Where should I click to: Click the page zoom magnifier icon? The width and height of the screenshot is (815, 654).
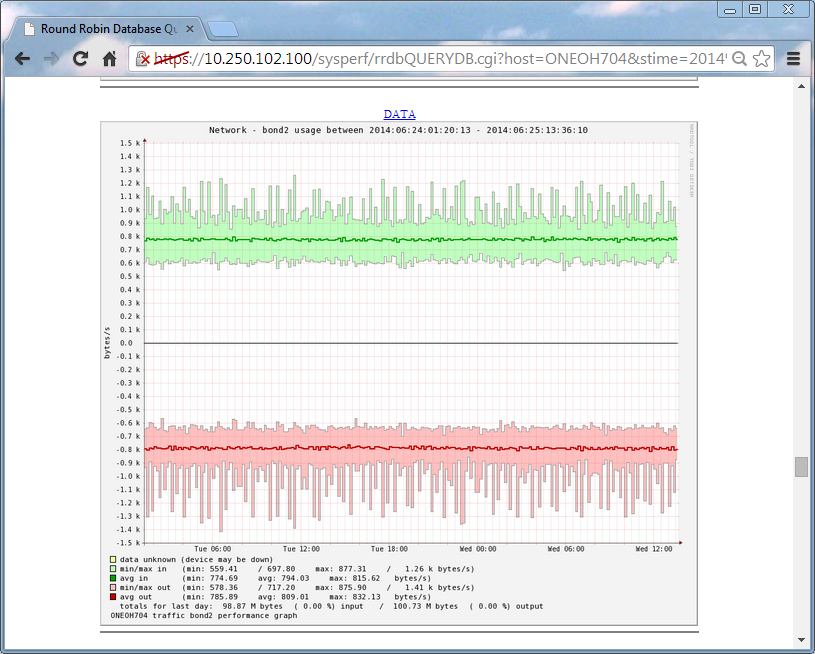[737, 59]
